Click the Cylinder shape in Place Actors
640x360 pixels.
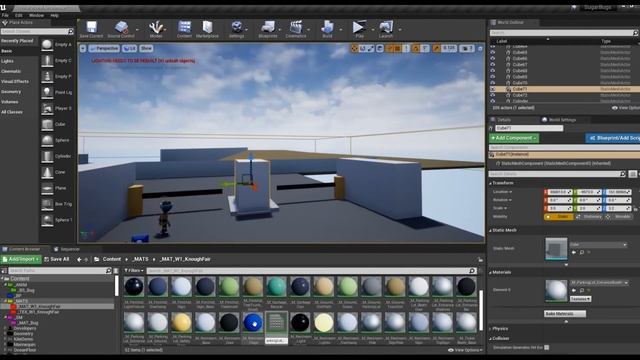point(47,156)
